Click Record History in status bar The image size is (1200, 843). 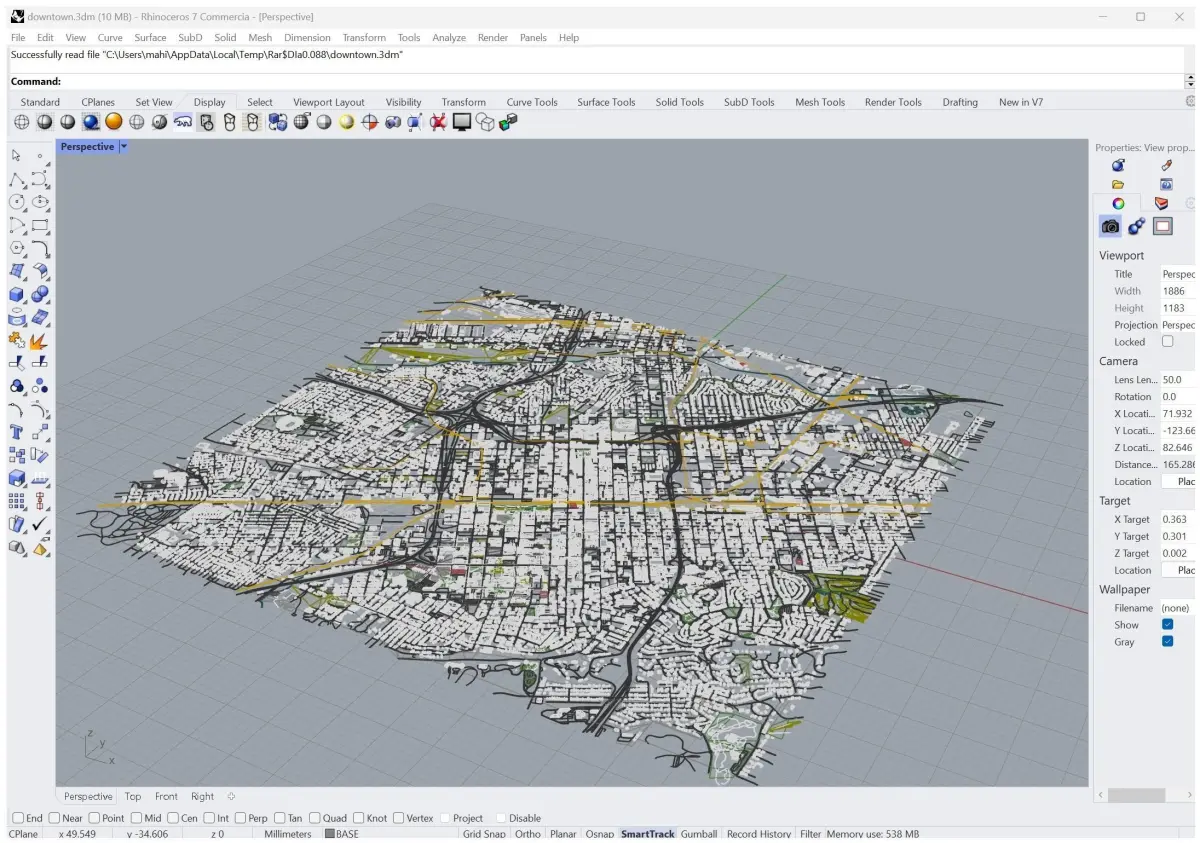click(x=759, y=834)
